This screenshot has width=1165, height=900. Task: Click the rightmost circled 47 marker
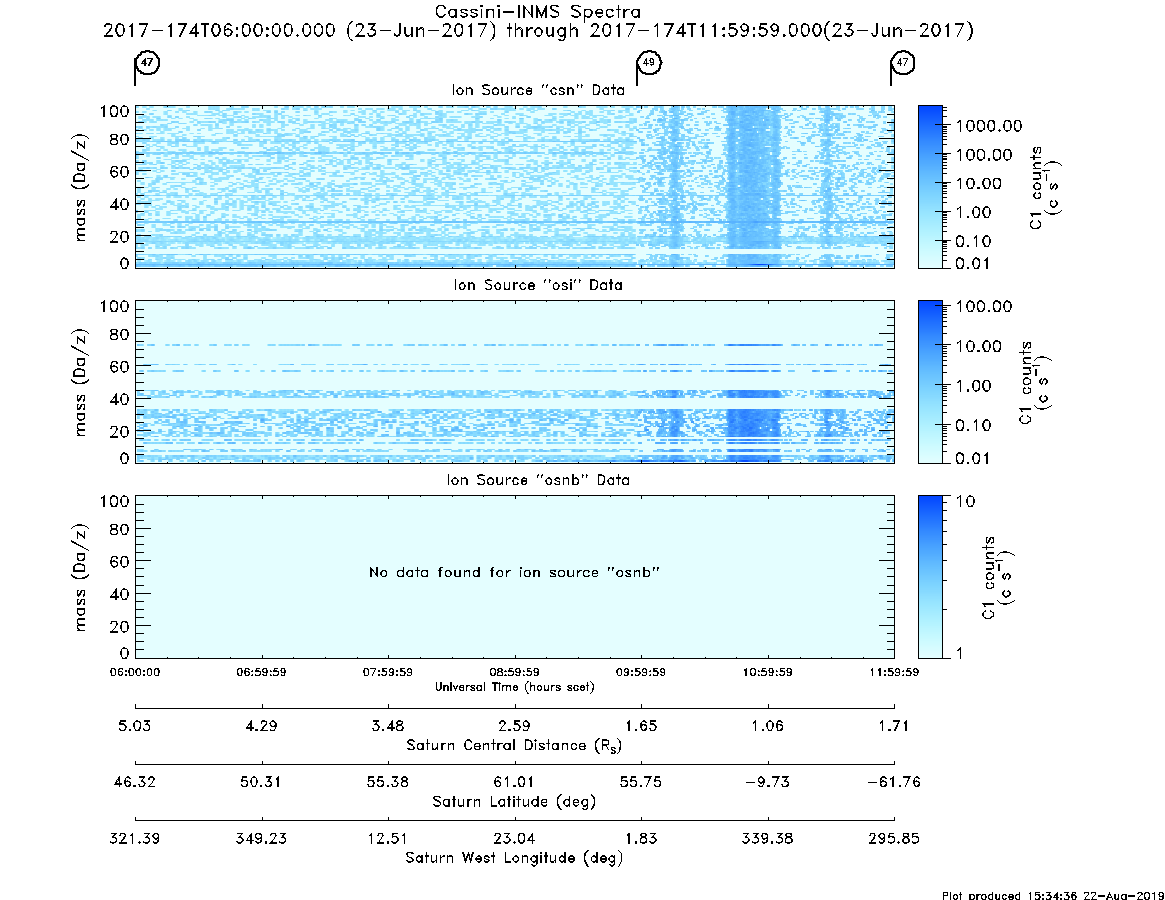click(x=903, y=62)
